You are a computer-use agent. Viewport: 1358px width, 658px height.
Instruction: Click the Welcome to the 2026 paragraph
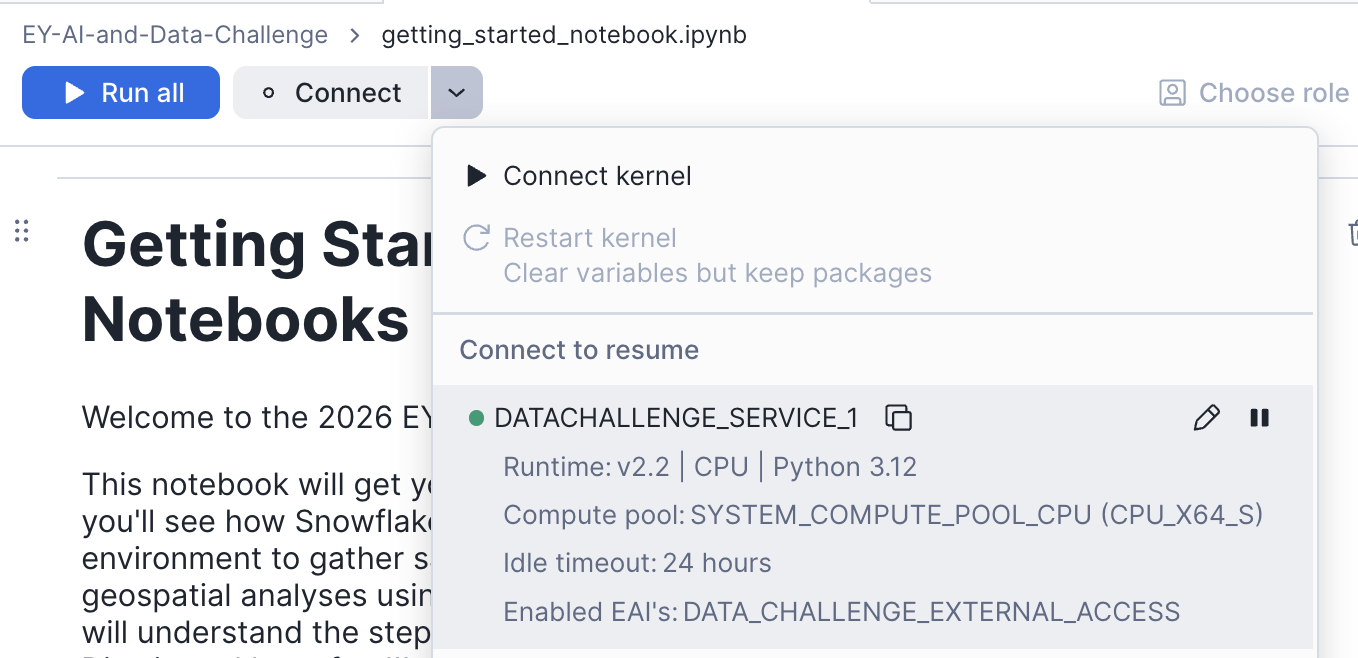(258, 417)
